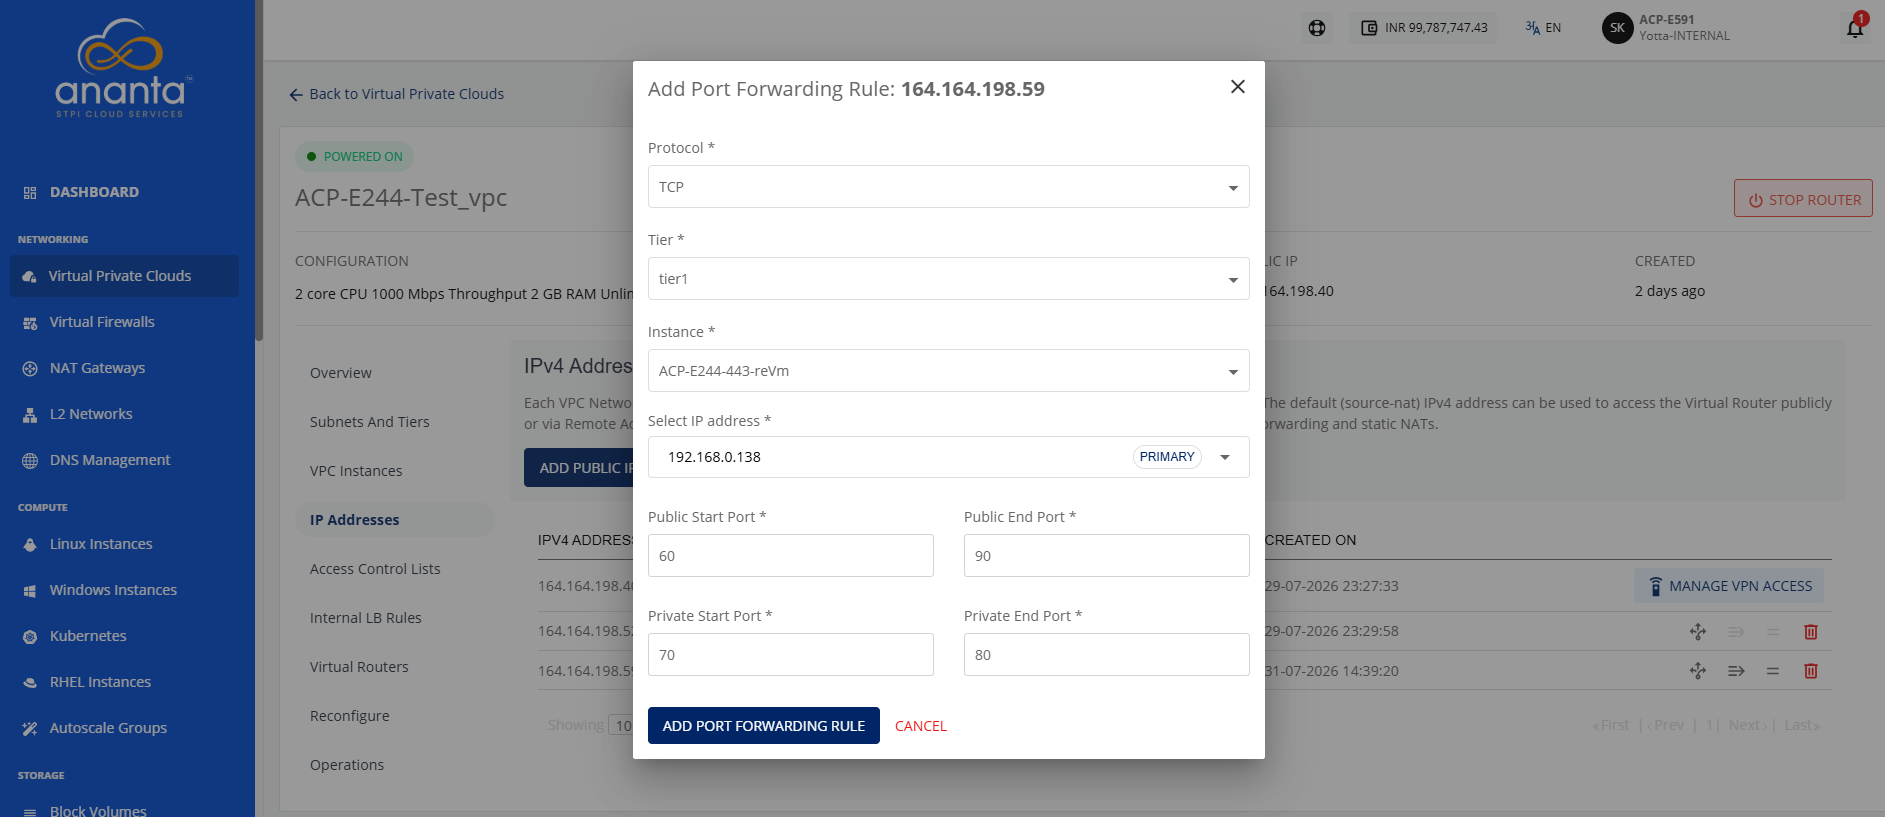Click port forwarding arrow icon for 31-07-2026 row
This screenshot has width=1885, height=817.
1736,671
